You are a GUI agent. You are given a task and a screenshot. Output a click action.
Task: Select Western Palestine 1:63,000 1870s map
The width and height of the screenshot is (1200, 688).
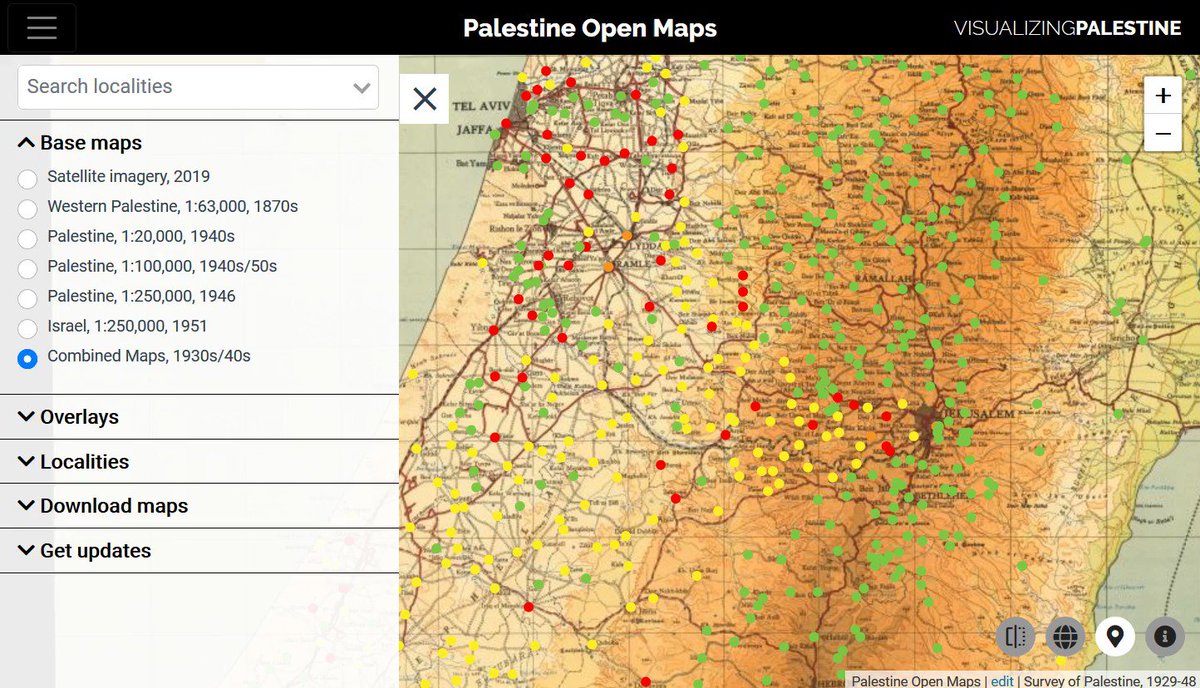tap(28, 208)
